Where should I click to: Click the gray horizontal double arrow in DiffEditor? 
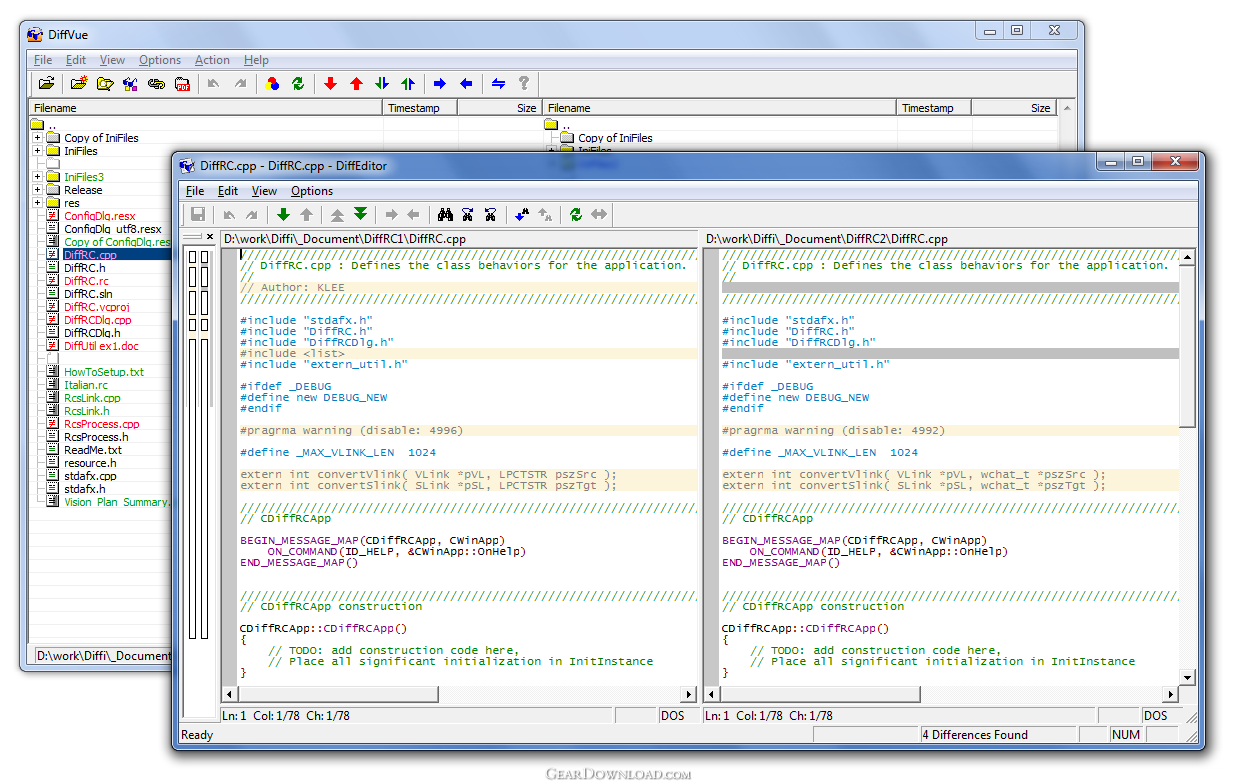tap(599, 214)
